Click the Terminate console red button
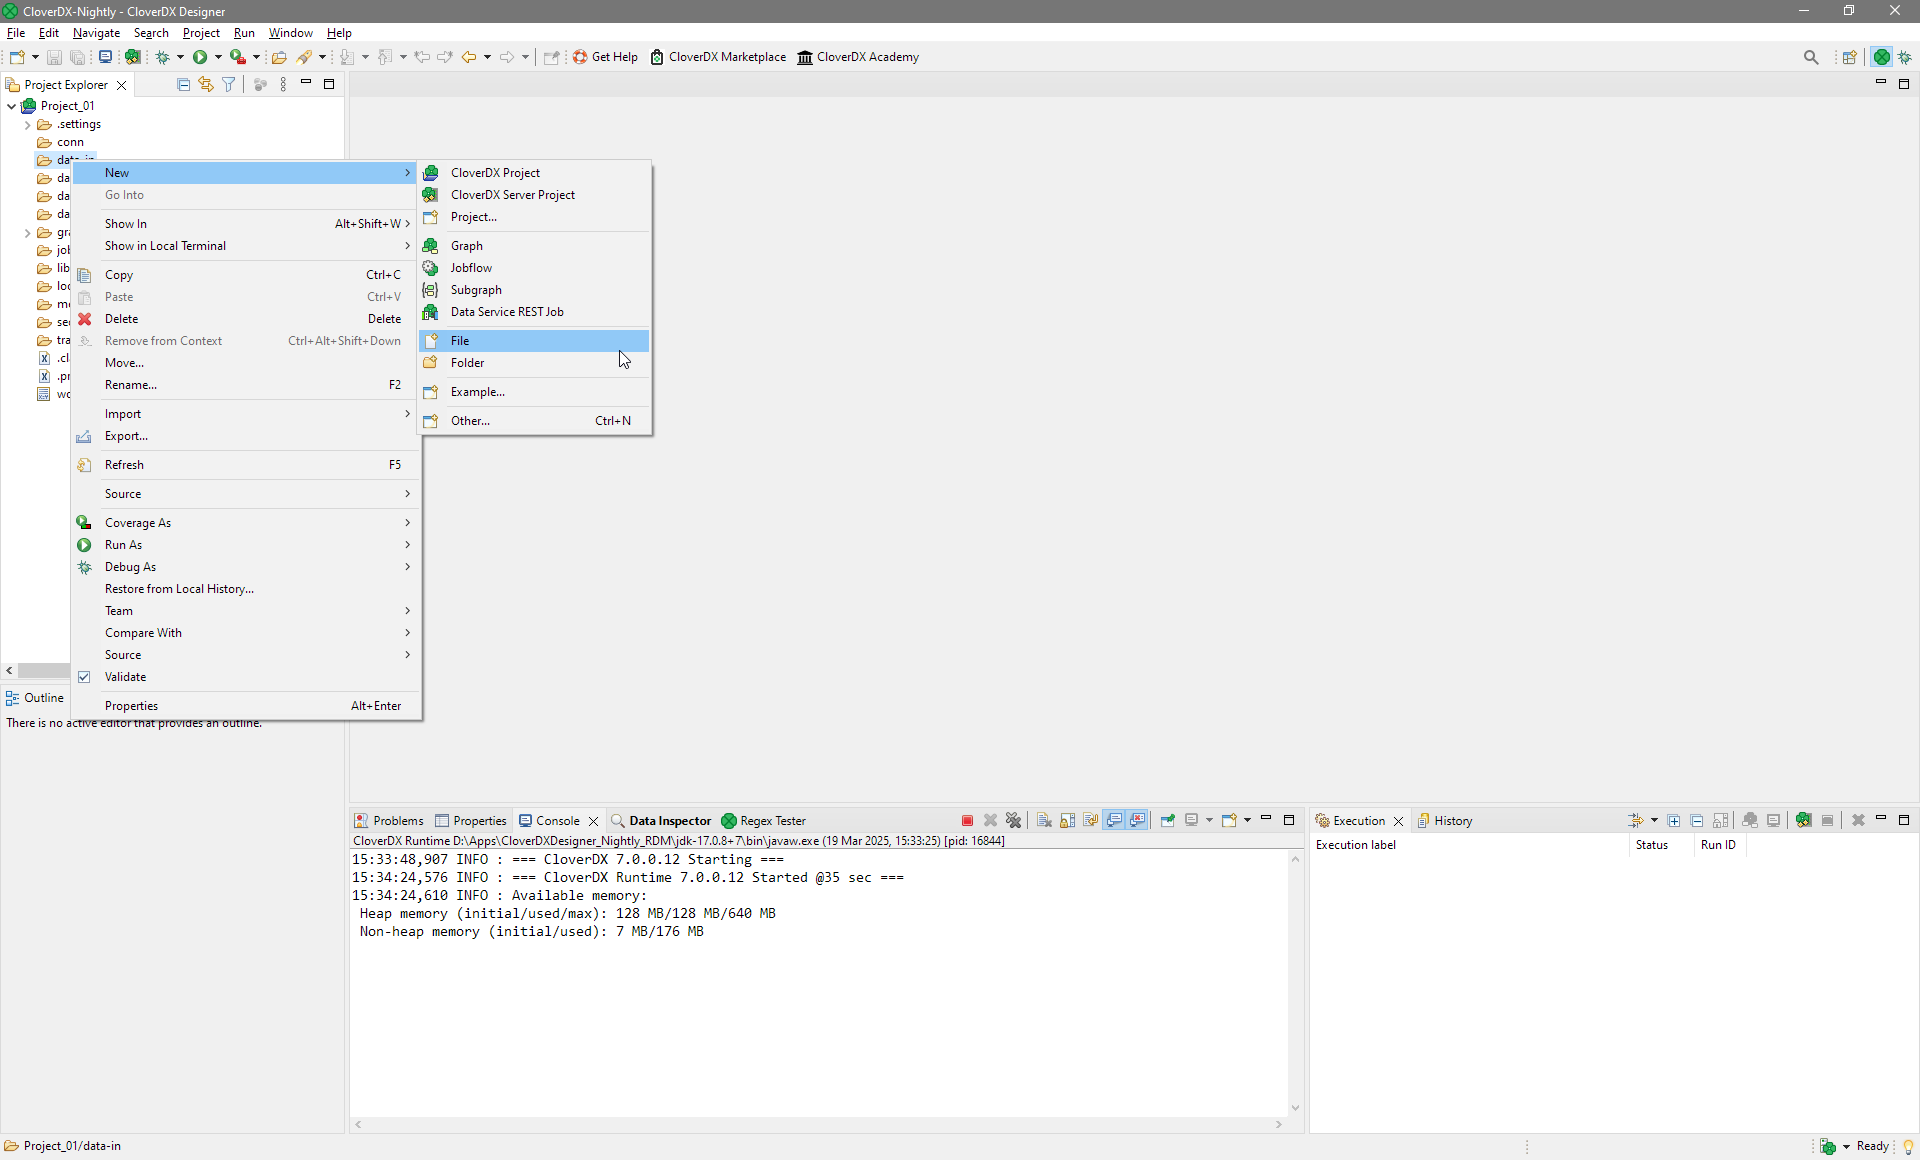 pyautogui.click(x=967, y=821)
